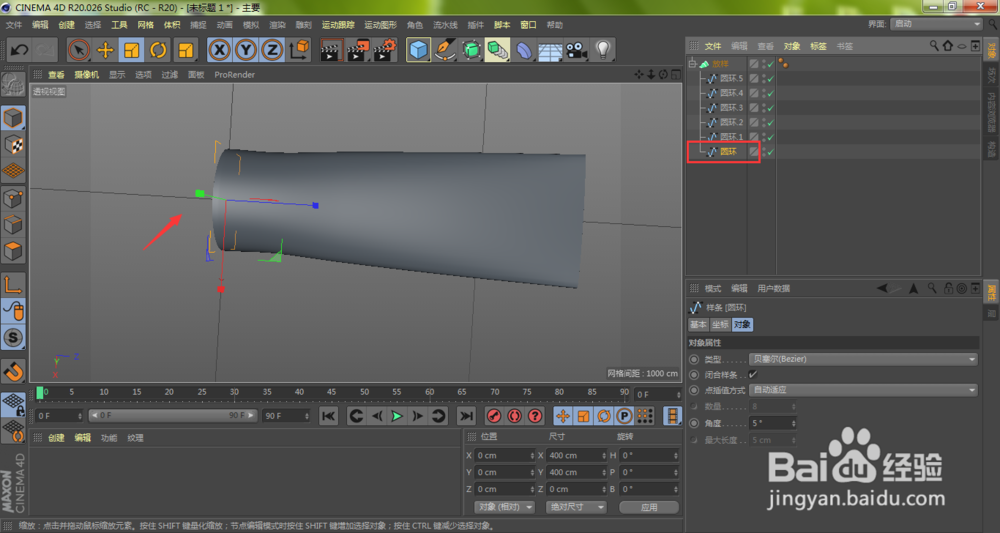This screenshot has width=1000, height=533.
Task: Click the Array modeling objects icon
Action: [497, 50]
